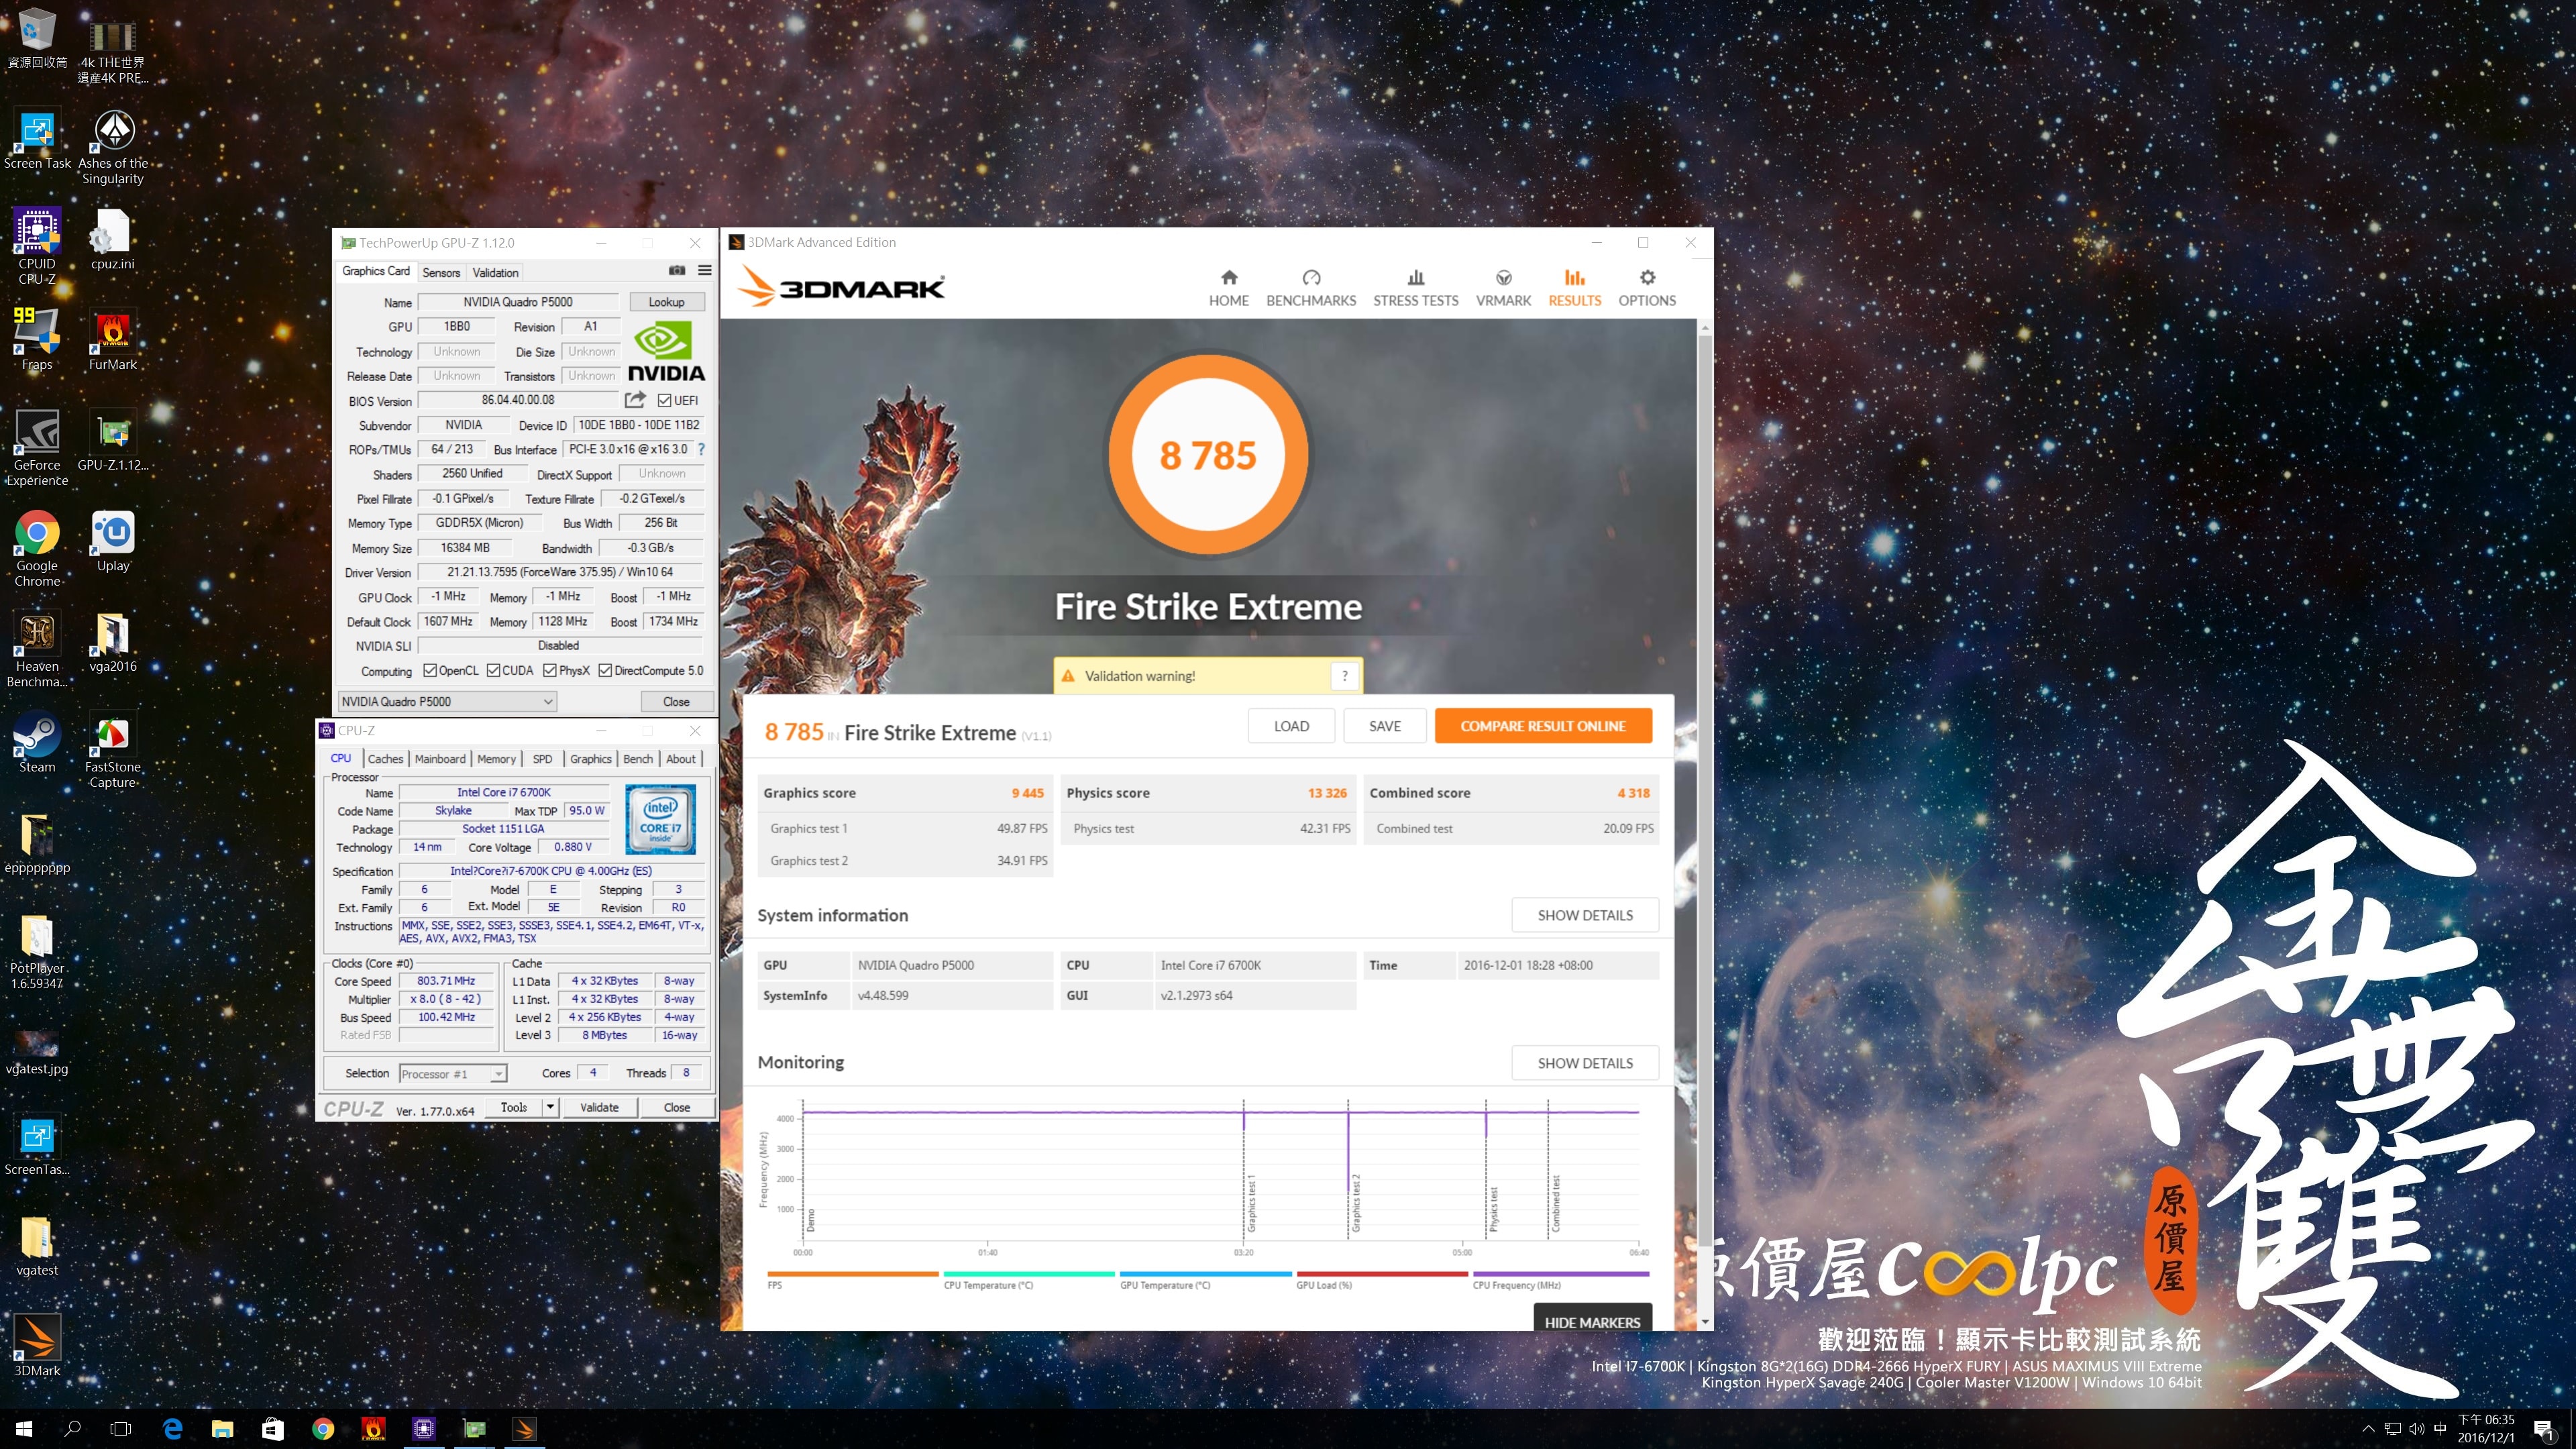Switch to GPU-Z Sensors tab
The height and width of the screenshot is (1449, 2576).
coord(441,272)
